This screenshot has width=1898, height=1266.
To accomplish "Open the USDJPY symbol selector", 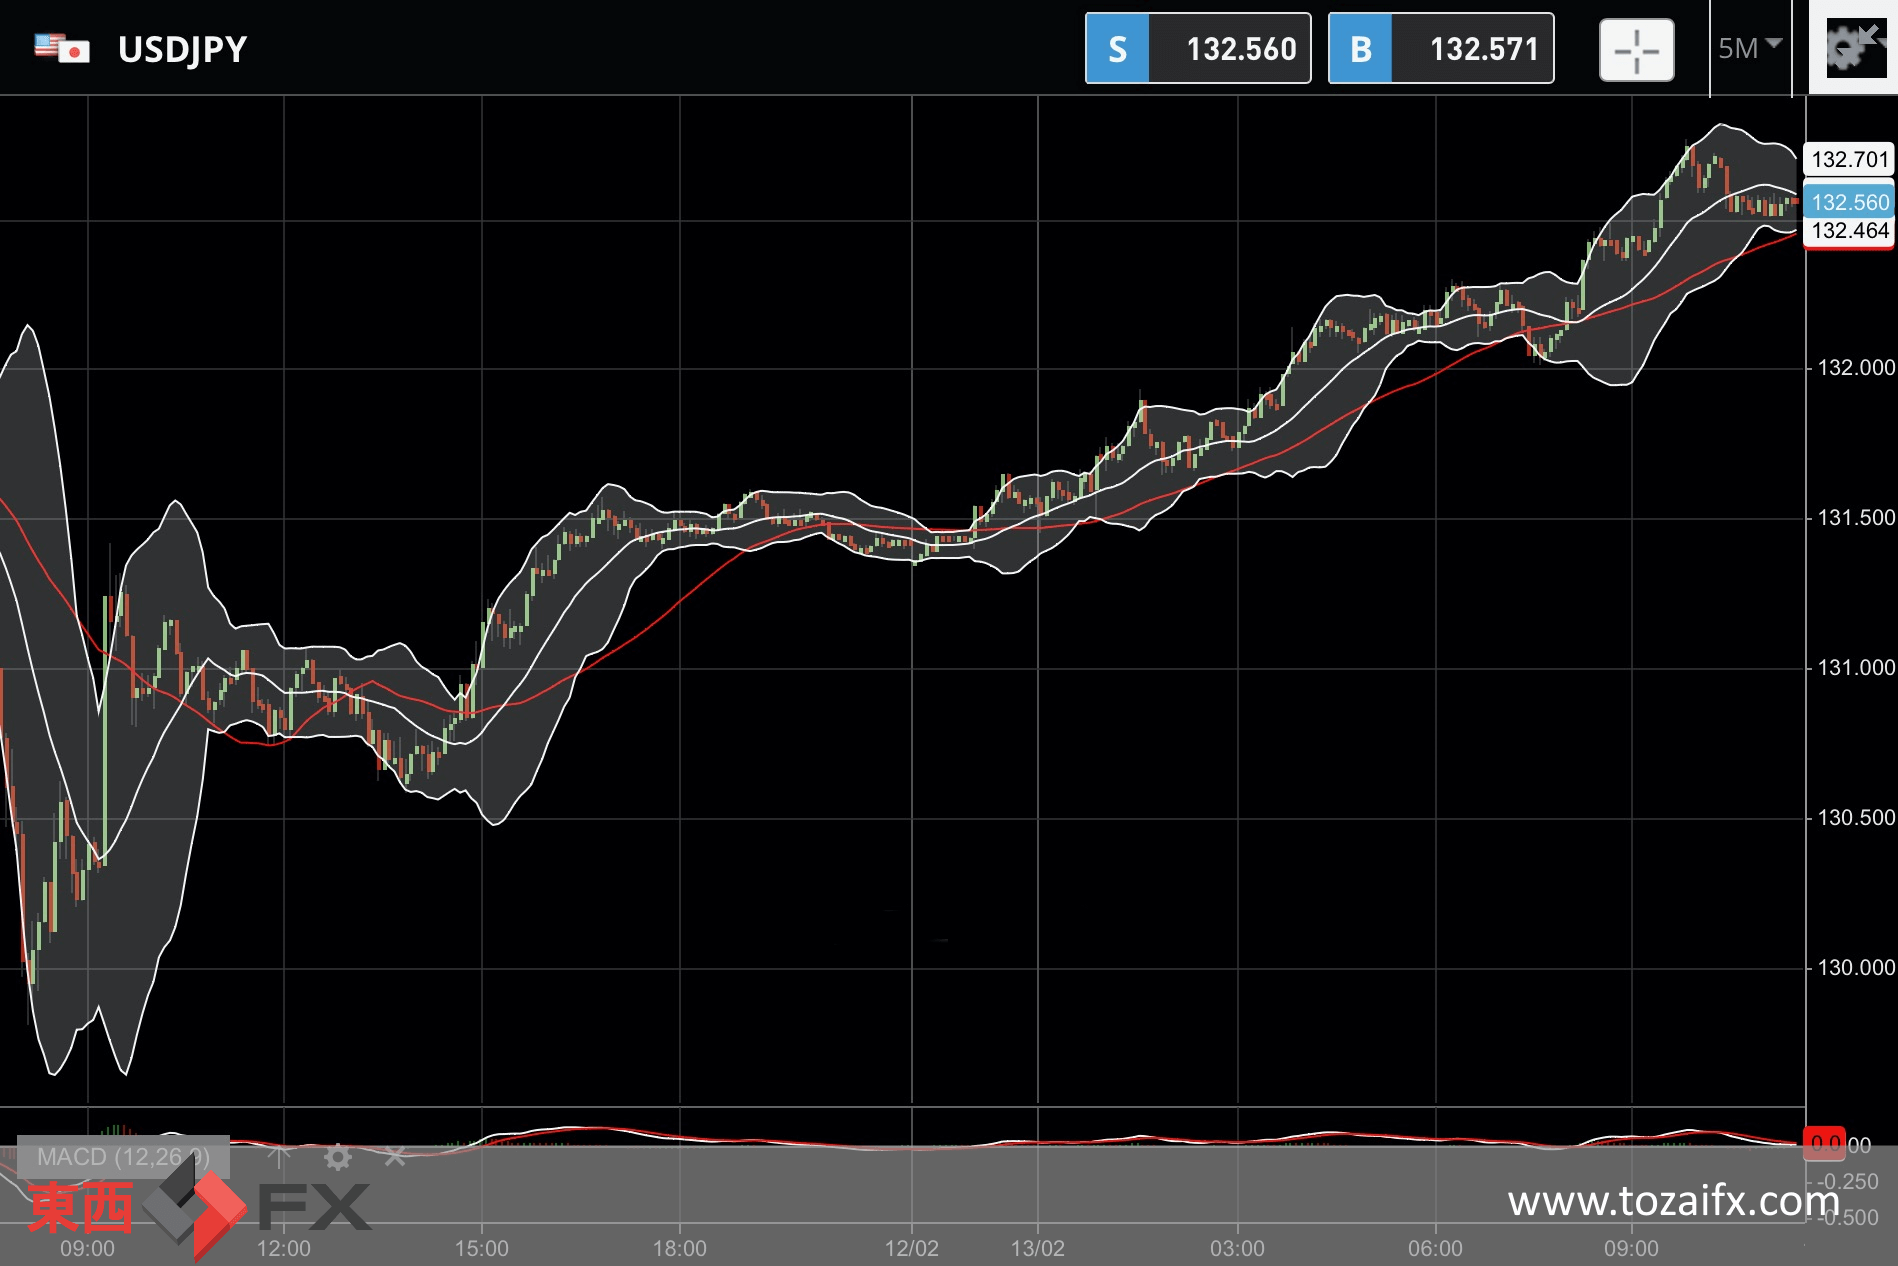I will click(182, 49).
